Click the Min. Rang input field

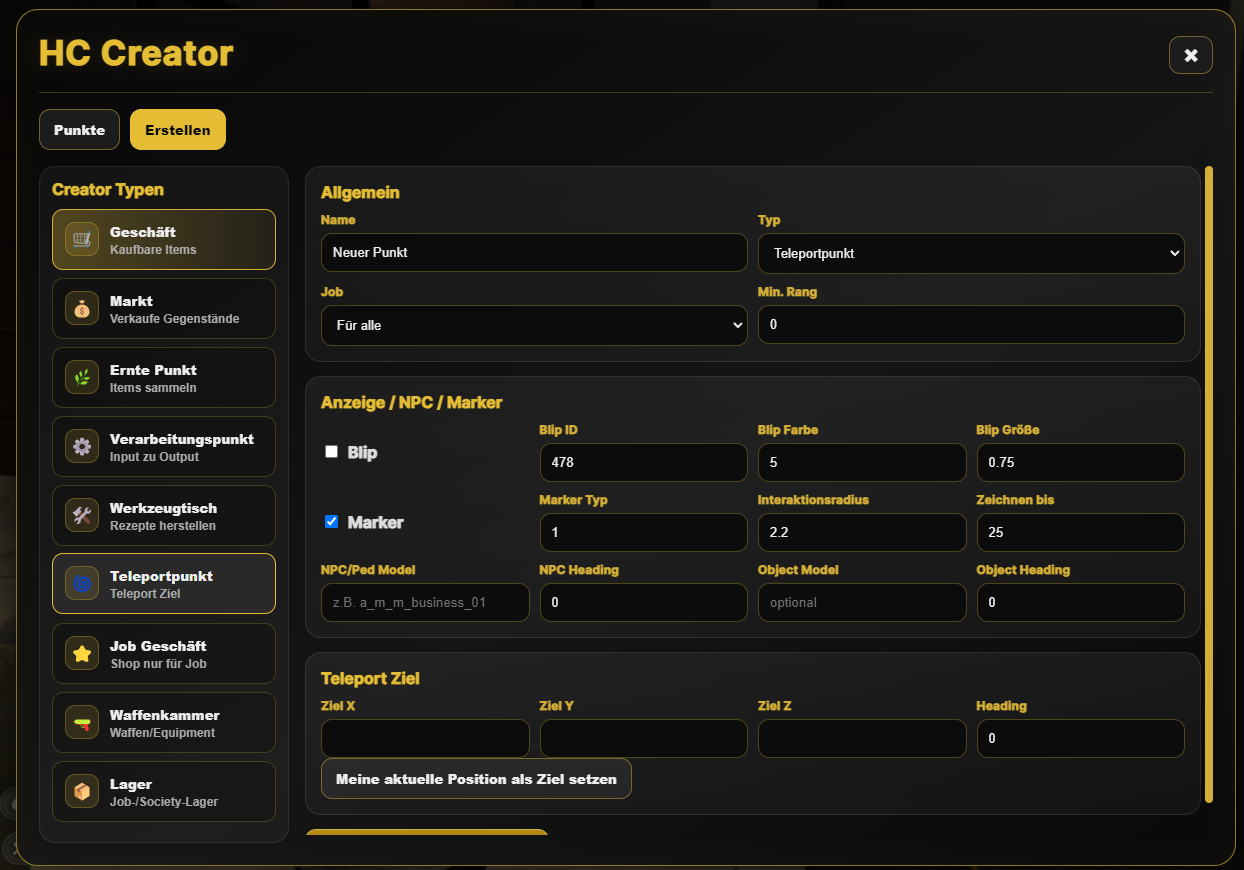click(x=971, y=325)
